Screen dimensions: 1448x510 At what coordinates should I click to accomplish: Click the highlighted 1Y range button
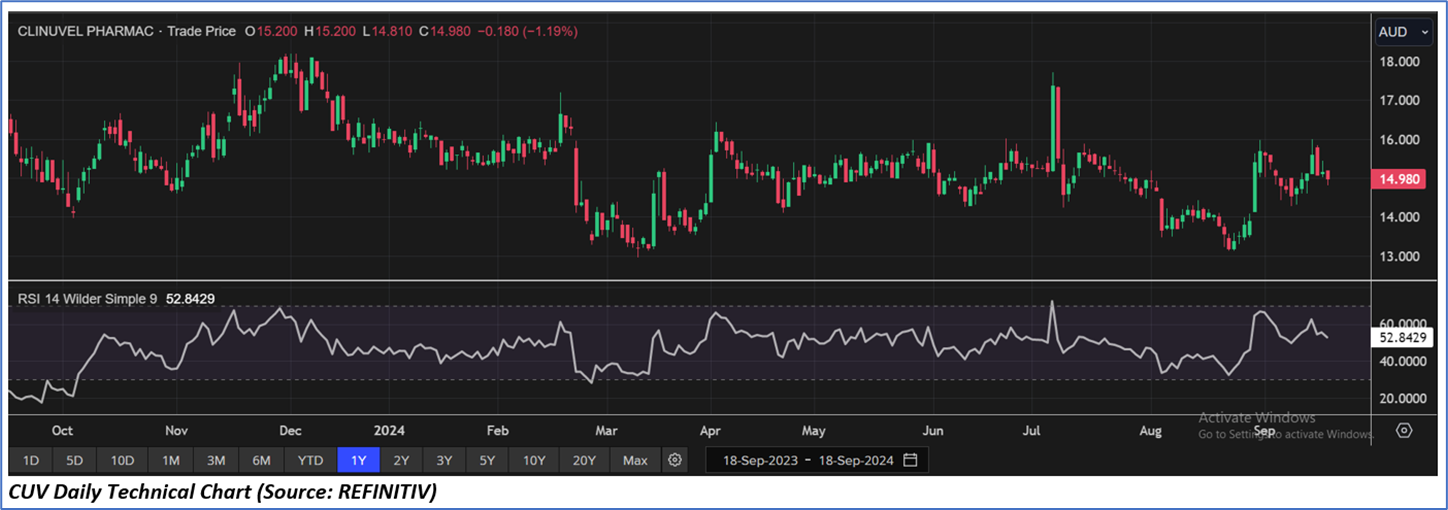coord(358,460)
